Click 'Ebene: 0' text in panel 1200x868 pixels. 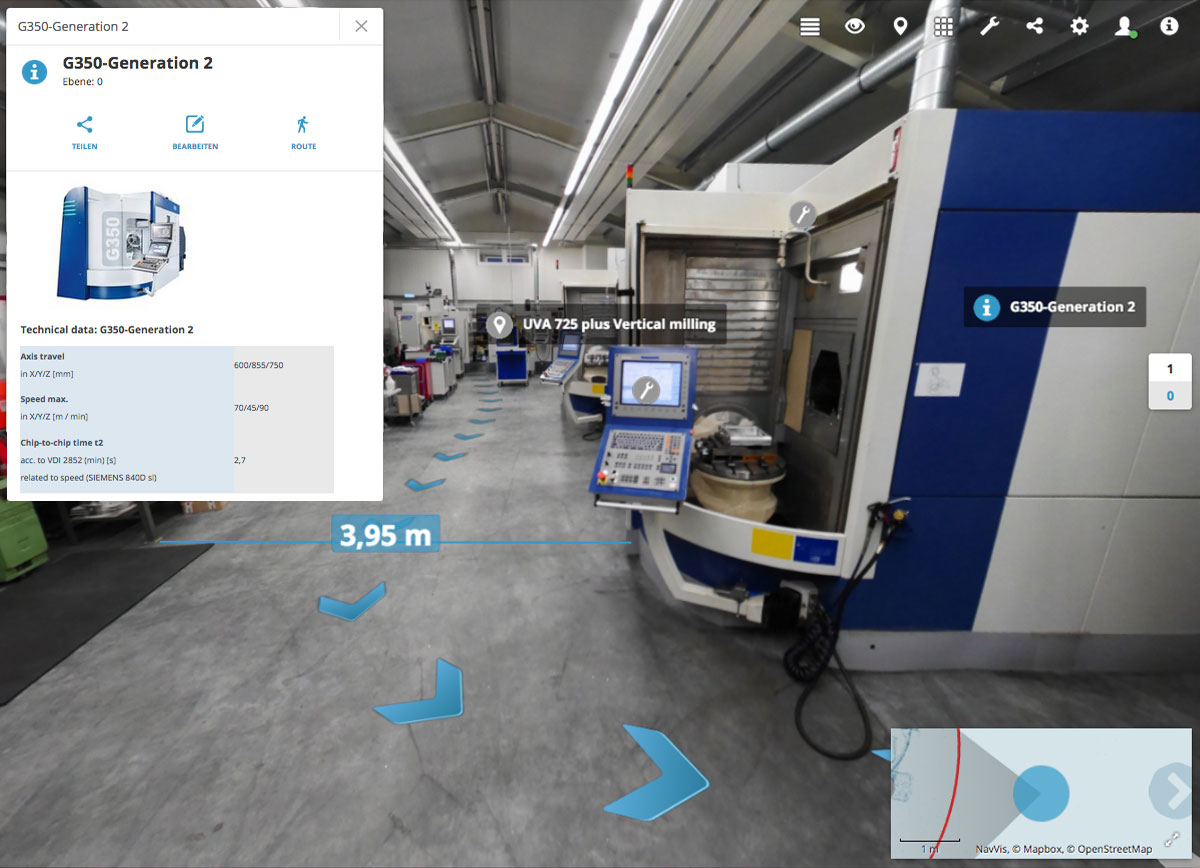click(83, 82)
